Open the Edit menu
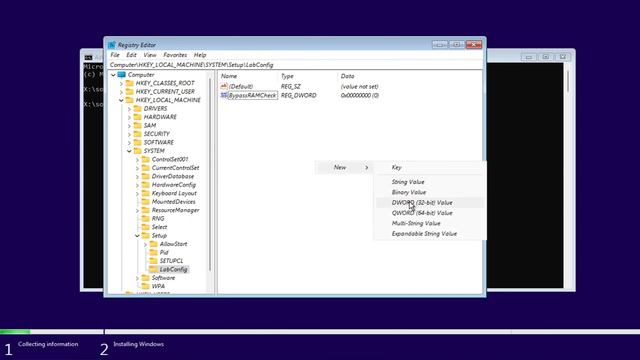640x360 pixels. point(131,55)
